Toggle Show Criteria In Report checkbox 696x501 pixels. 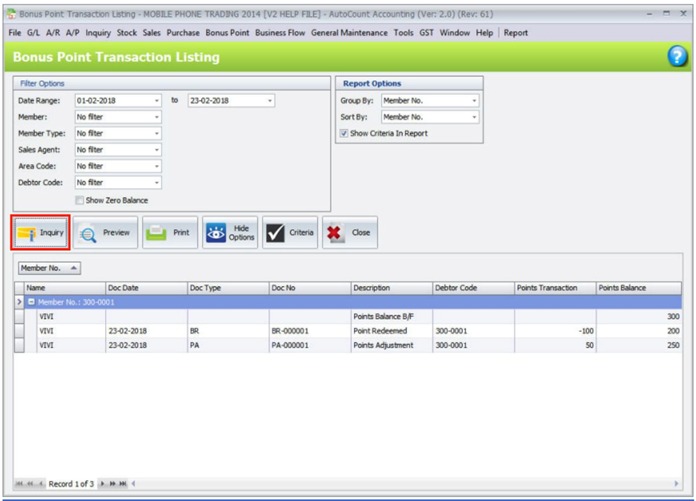point(344,133)
